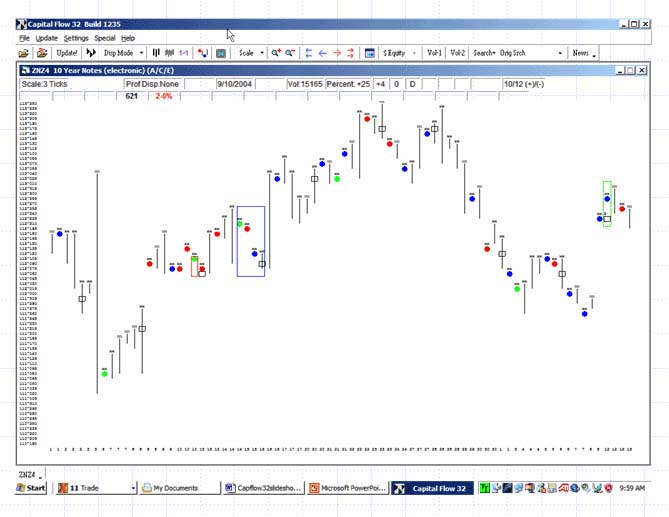669x517 pixels.
Task: Open the Special menu
Action: click(x=105, y=37)
